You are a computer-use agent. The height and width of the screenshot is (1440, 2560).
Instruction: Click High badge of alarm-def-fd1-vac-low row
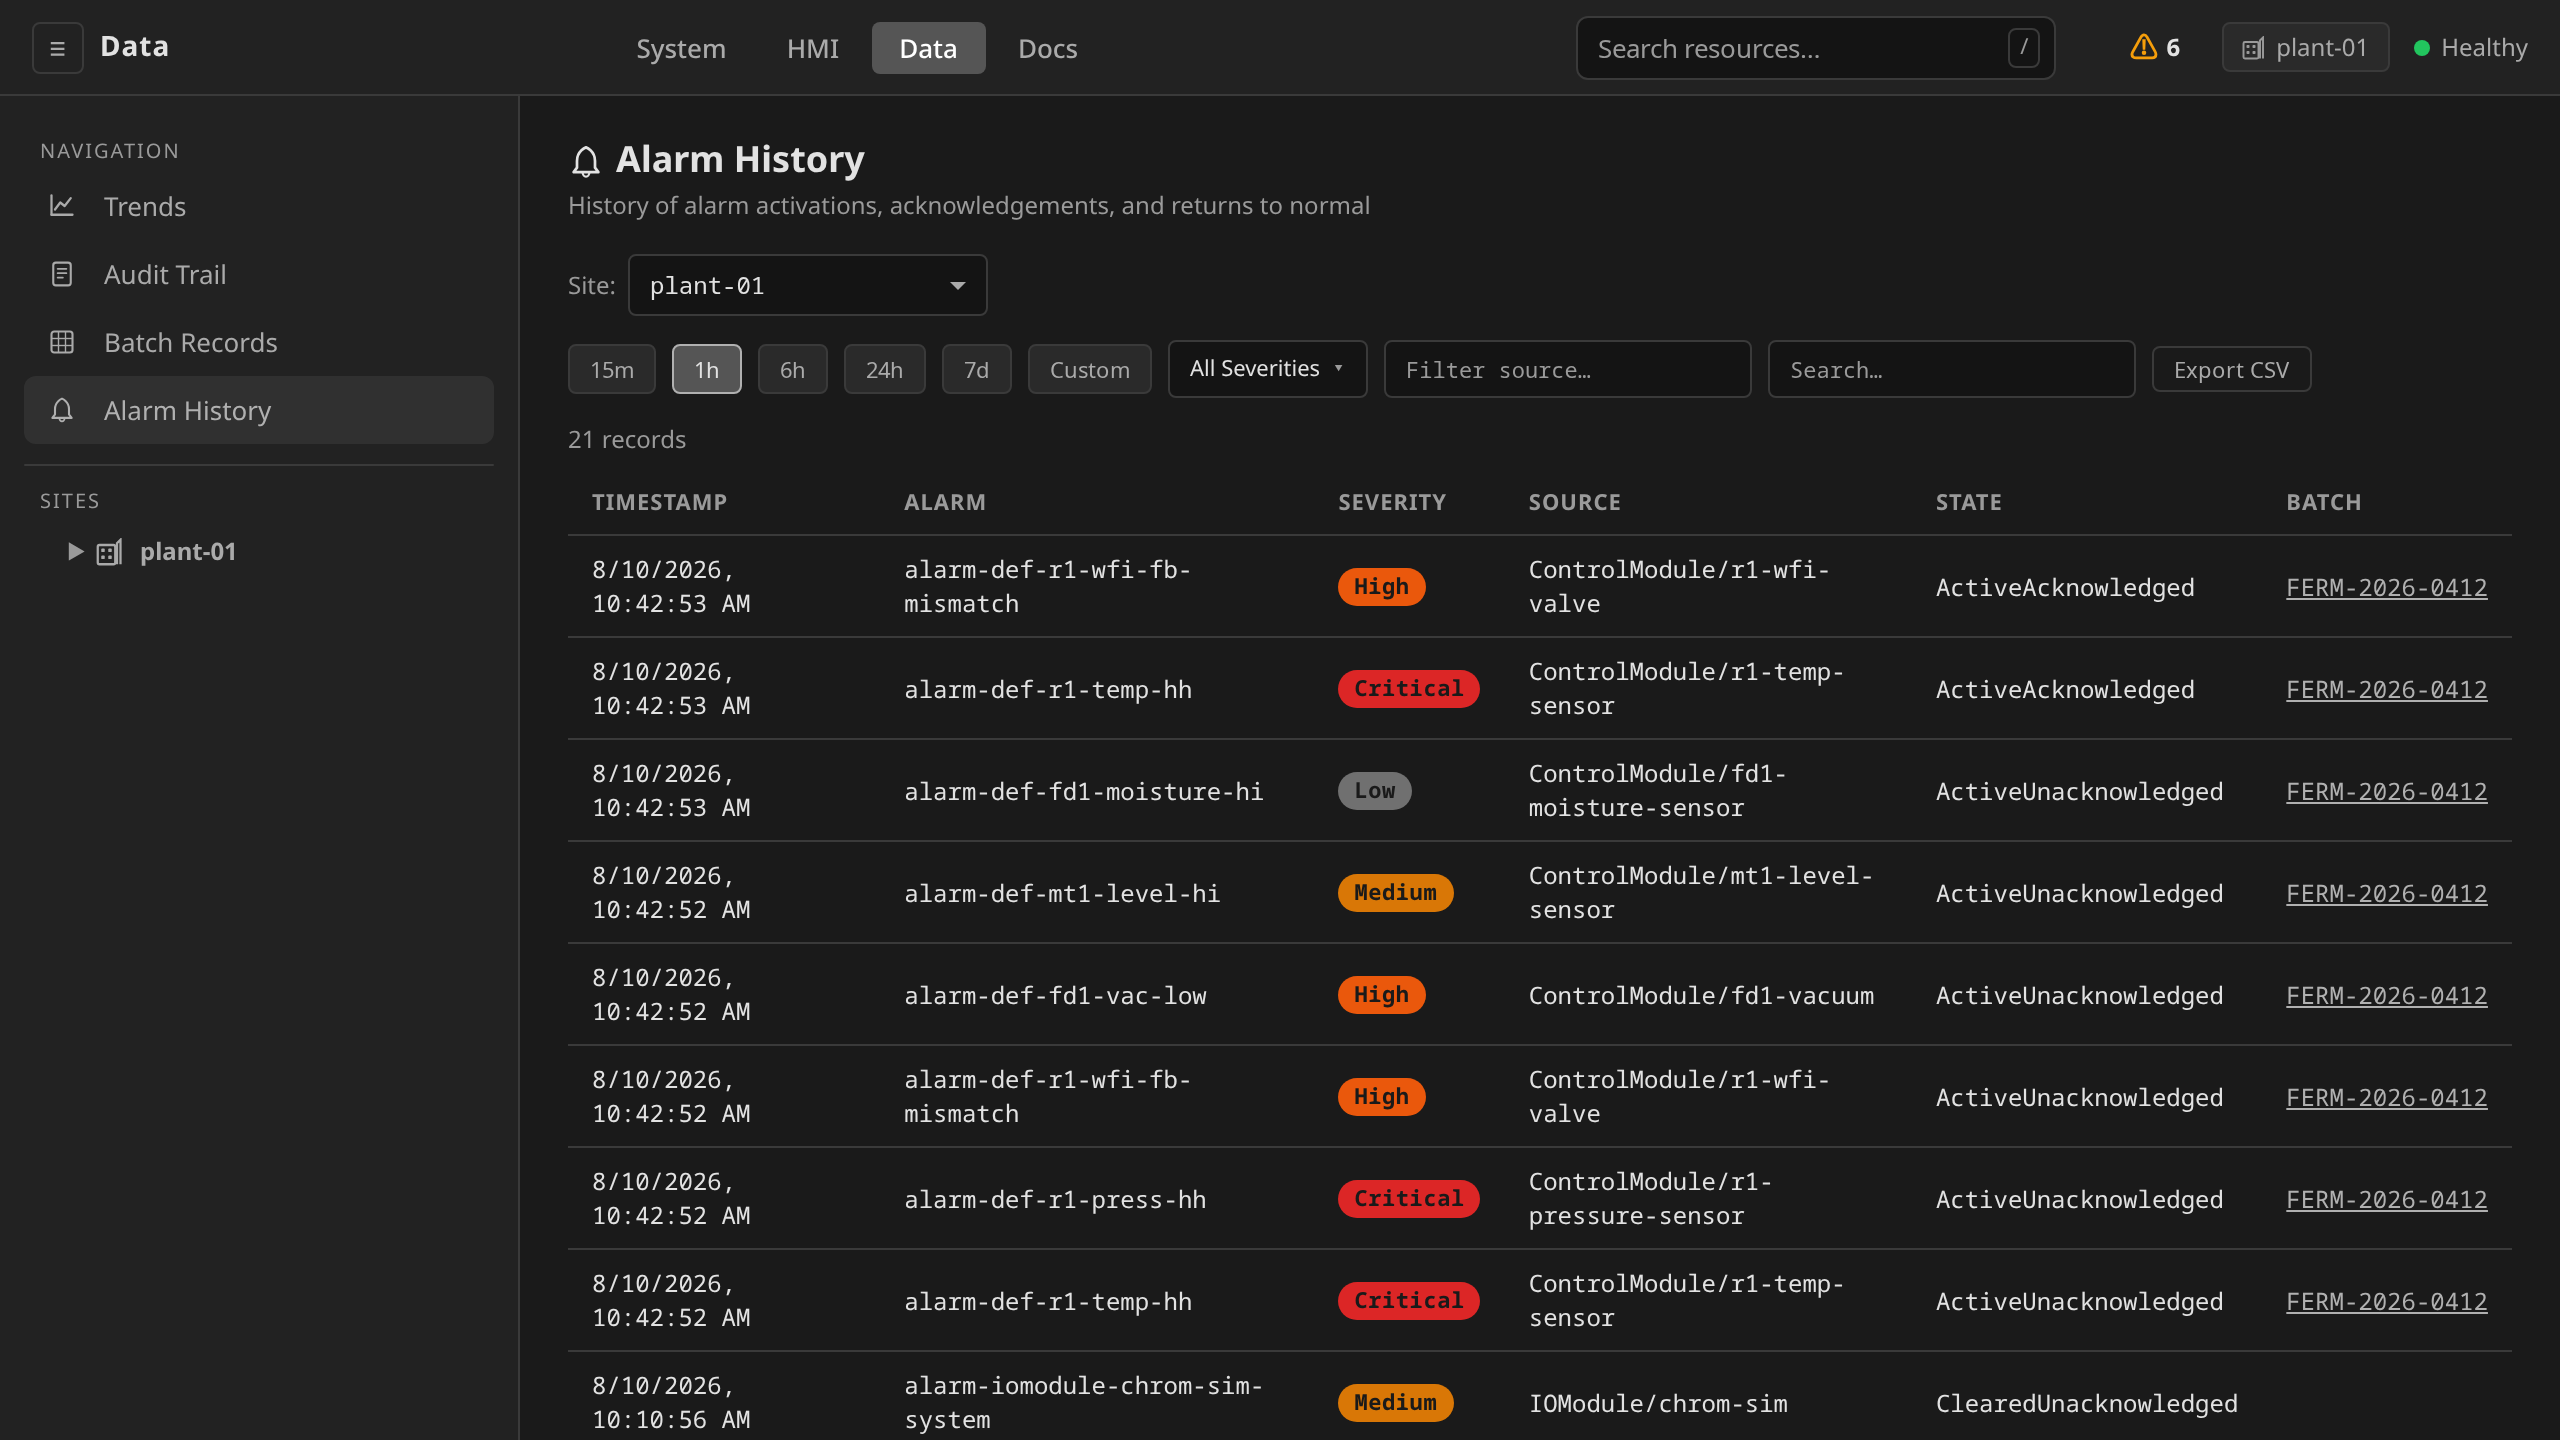(1381, 995)
